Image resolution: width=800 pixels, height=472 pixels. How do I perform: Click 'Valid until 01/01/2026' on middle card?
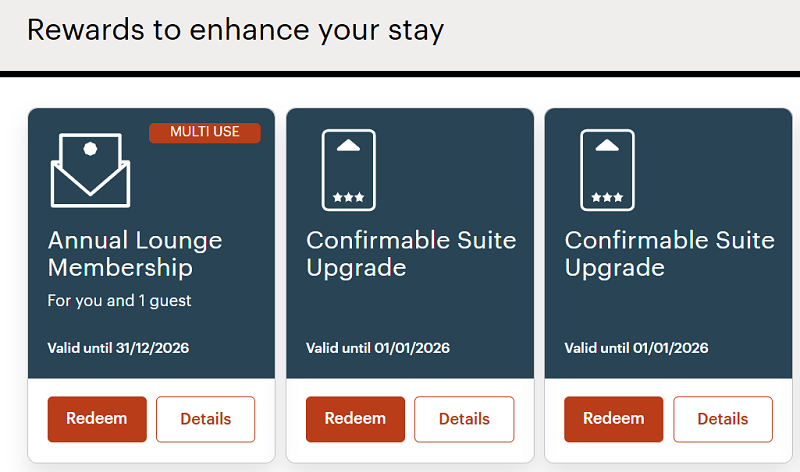coord(378,348)
